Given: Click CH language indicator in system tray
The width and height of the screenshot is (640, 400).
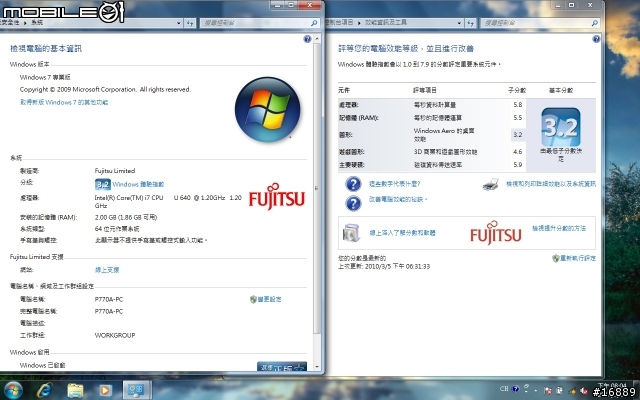Looking at the screenshot, I should pyautogui.click(x=504, y=389).
